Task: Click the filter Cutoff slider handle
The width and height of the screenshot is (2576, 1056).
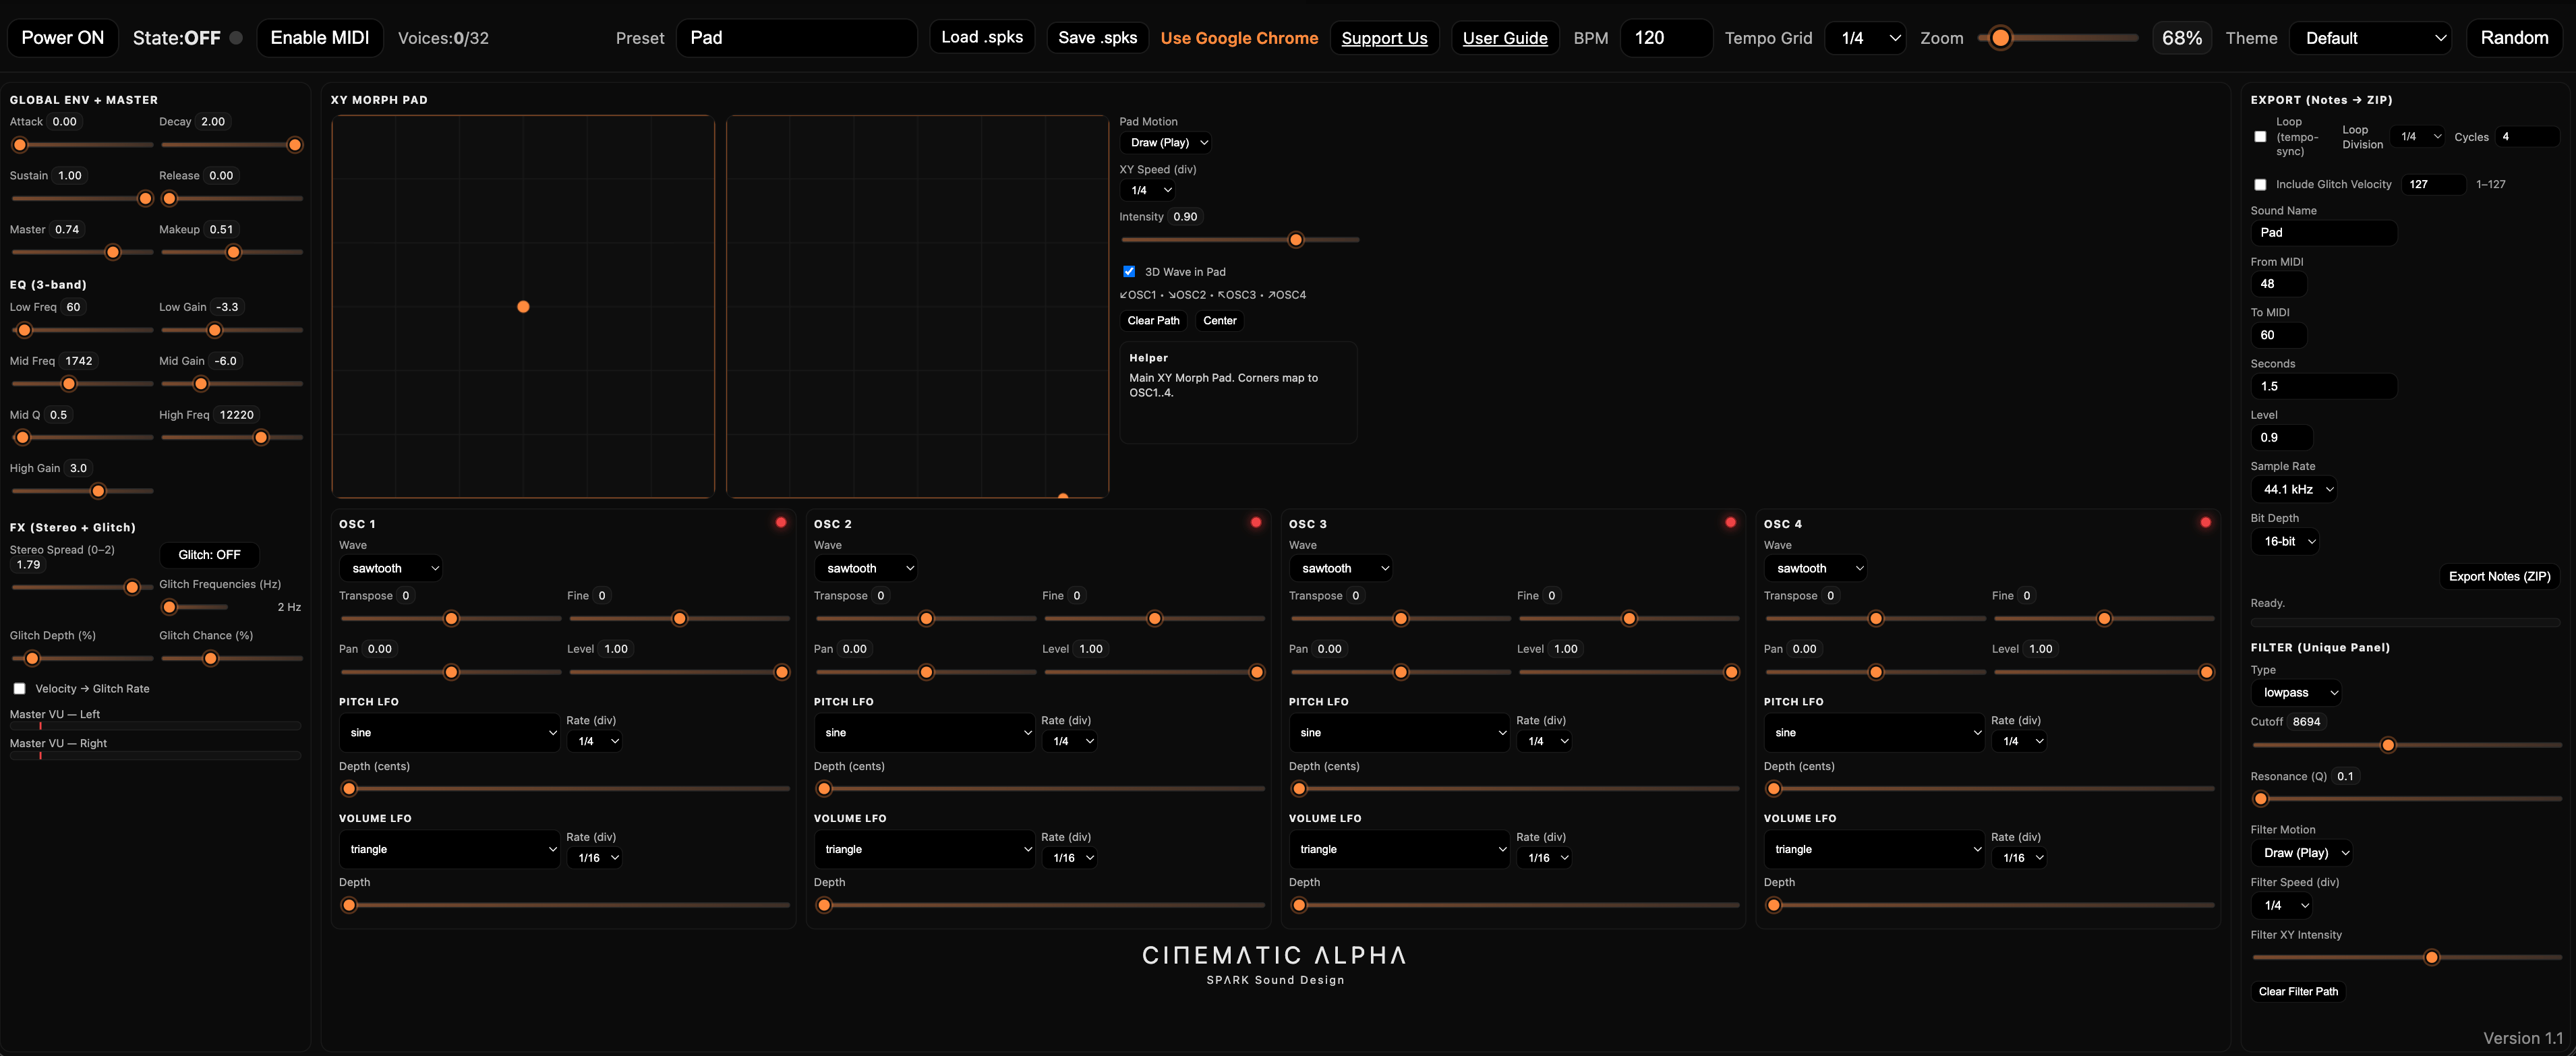Action: coord(2388,745)
